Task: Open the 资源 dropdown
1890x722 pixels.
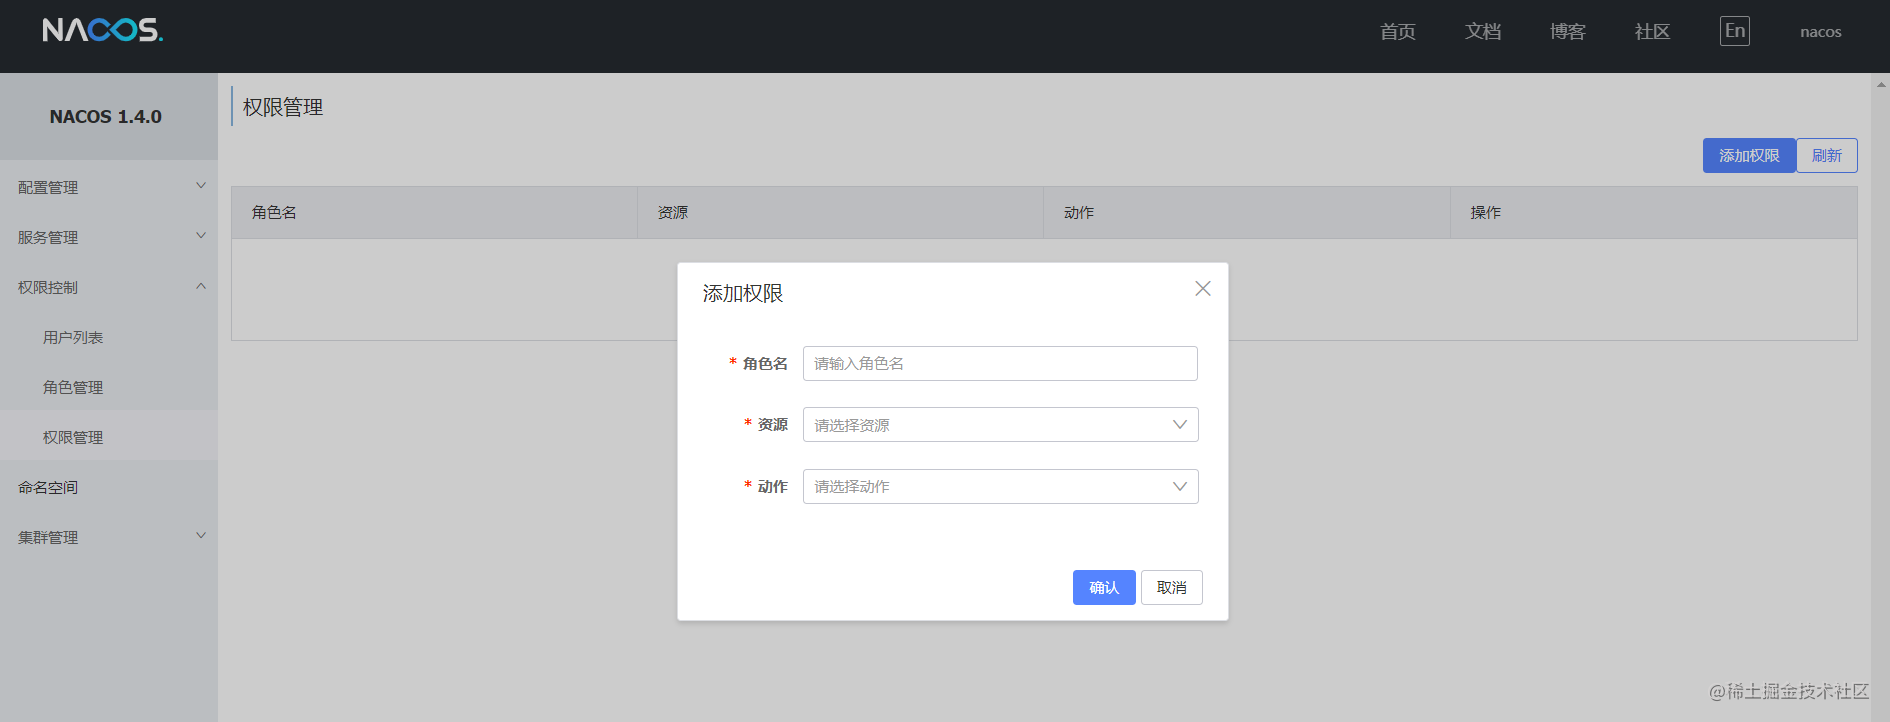Action: point(1000,425)
